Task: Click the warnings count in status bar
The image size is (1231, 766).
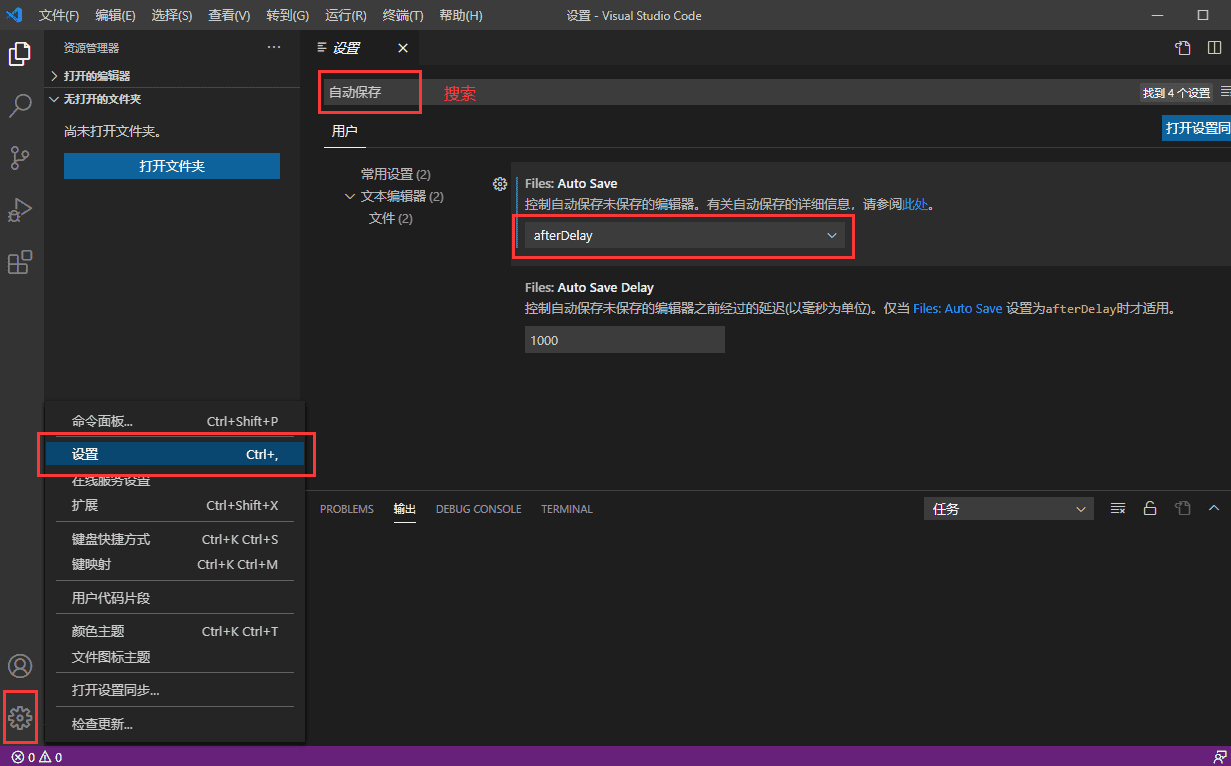Action: click(52, 757)
